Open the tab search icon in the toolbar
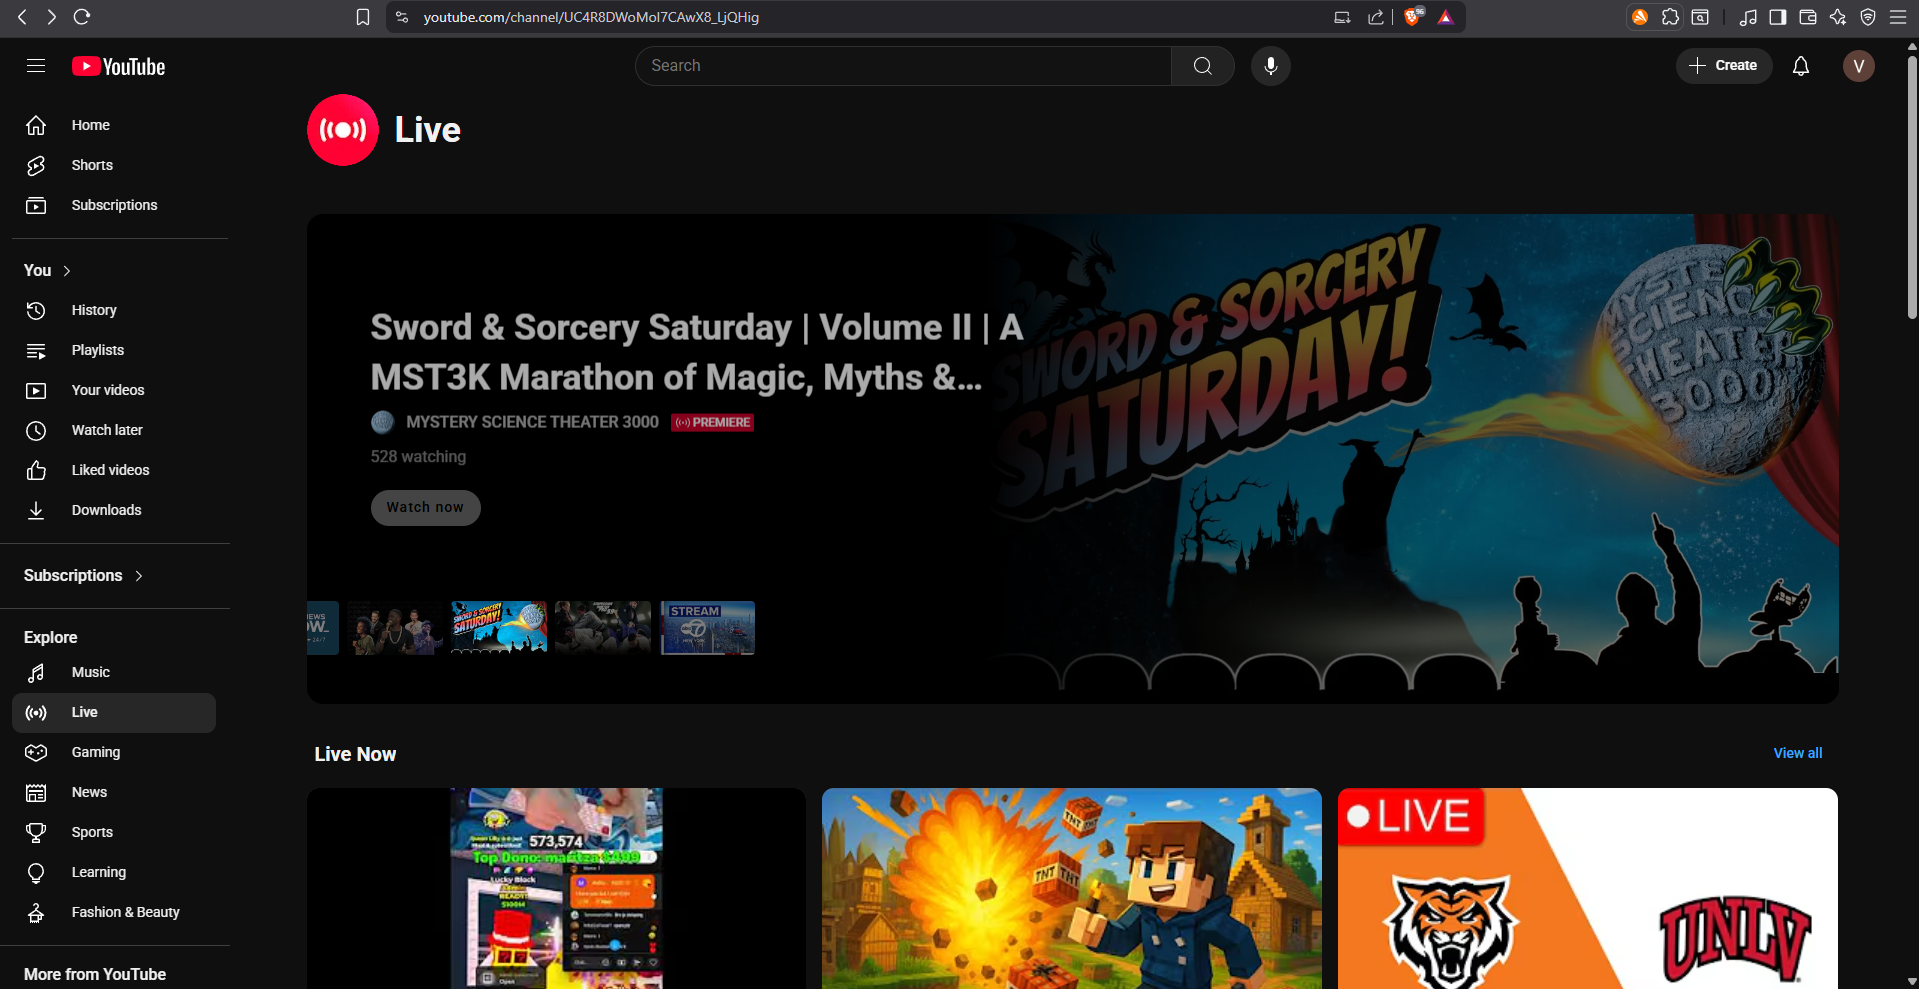 pyautogui.click(x=1700, y=17)
